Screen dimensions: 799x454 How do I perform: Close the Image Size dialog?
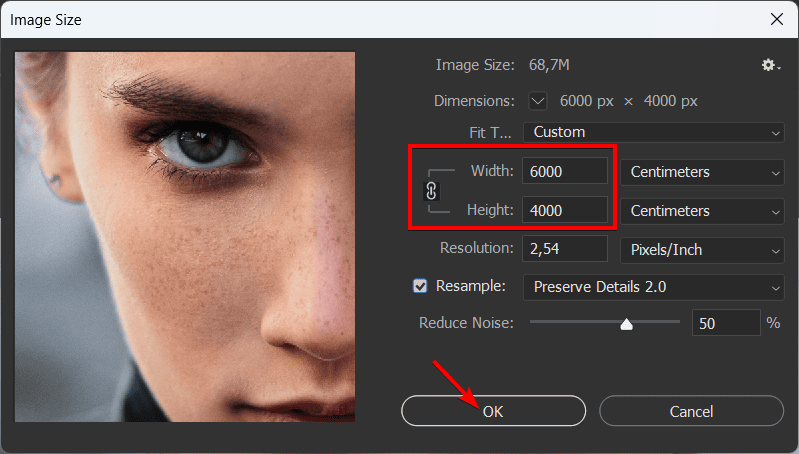coord(775,19)
